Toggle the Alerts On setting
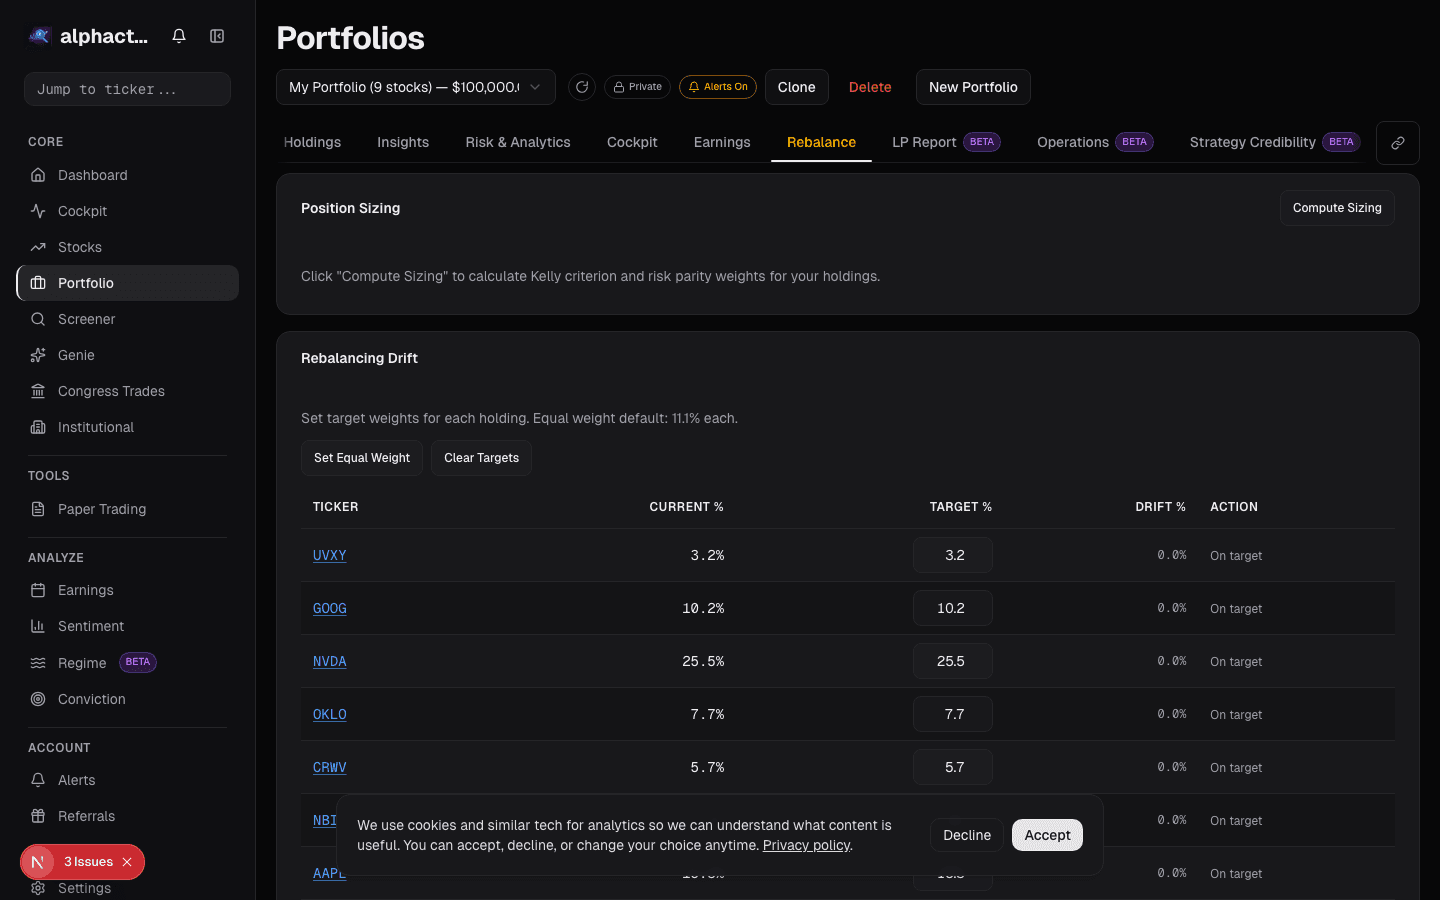 (718, 87)
